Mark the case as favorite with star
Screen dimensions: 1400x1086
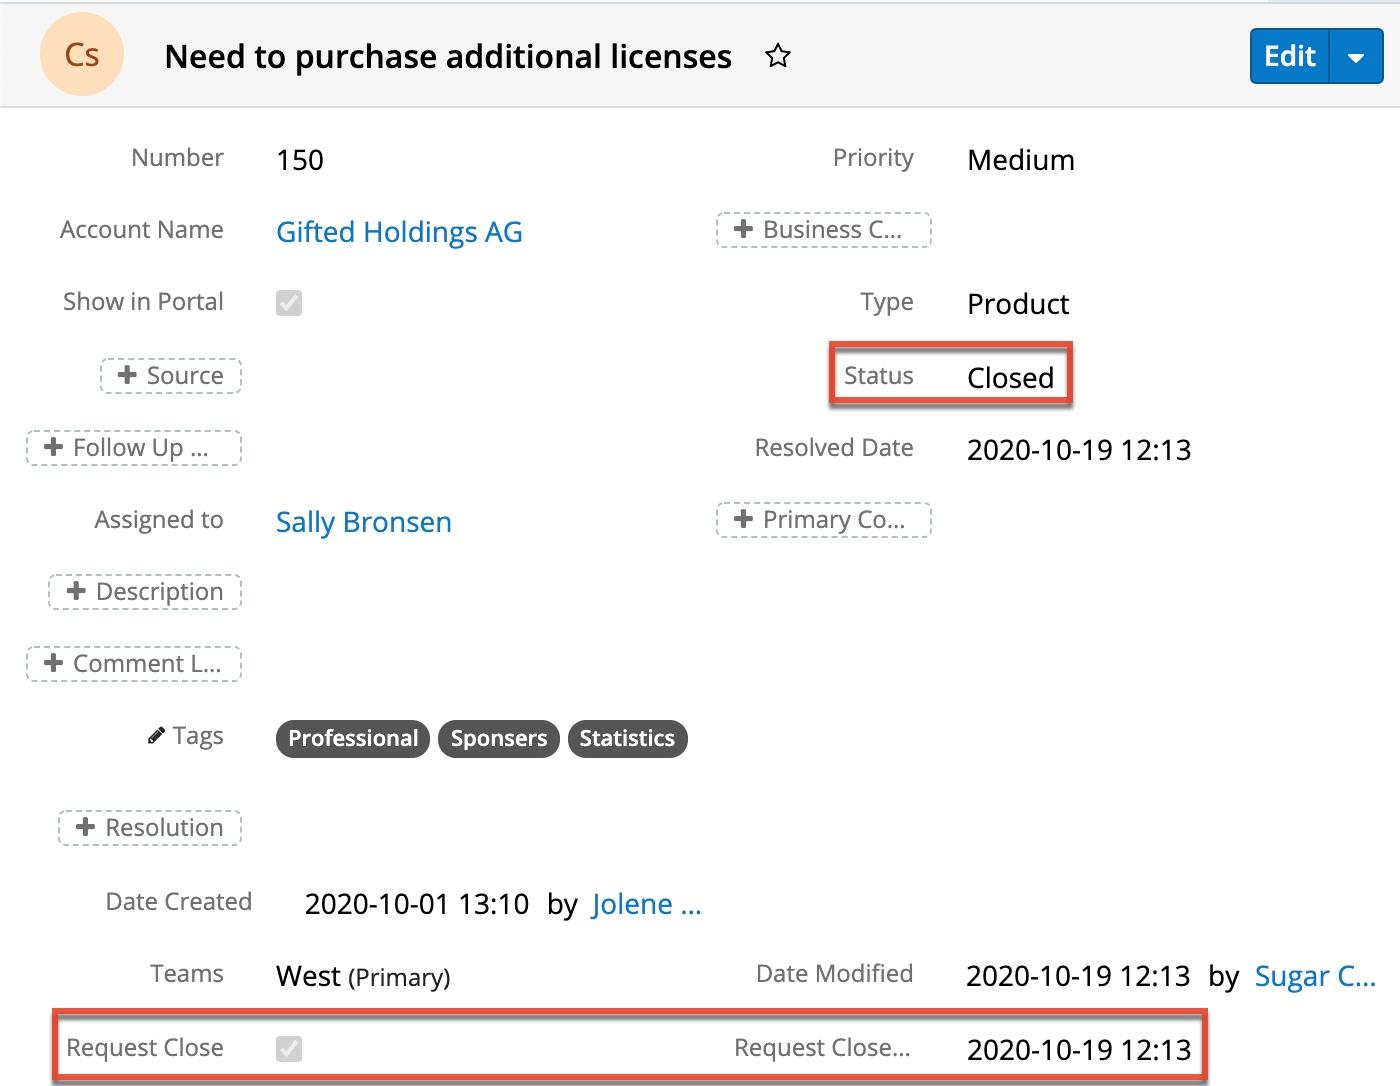pyautogui.click(x=777, y=56)
